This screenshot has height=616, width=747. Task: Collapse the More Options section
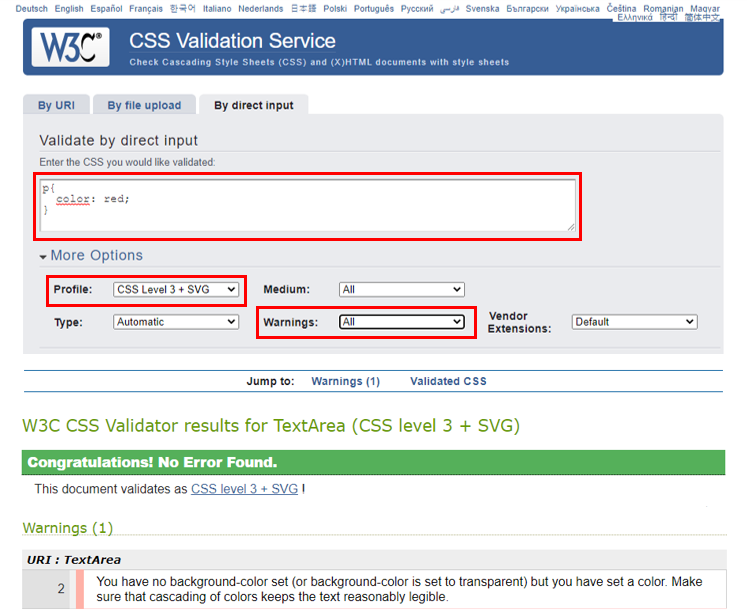91,255
